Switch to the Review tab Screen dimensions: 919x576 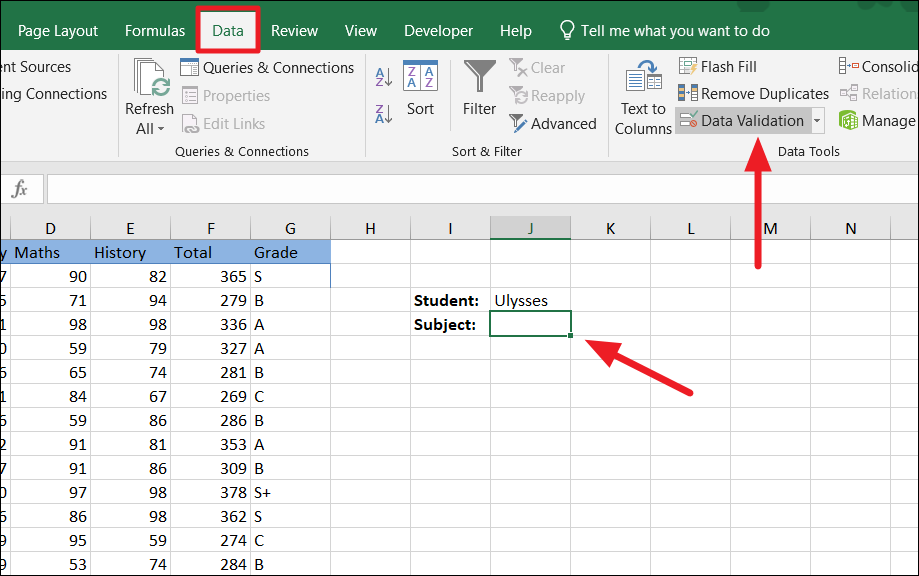[x=294, y=30]
